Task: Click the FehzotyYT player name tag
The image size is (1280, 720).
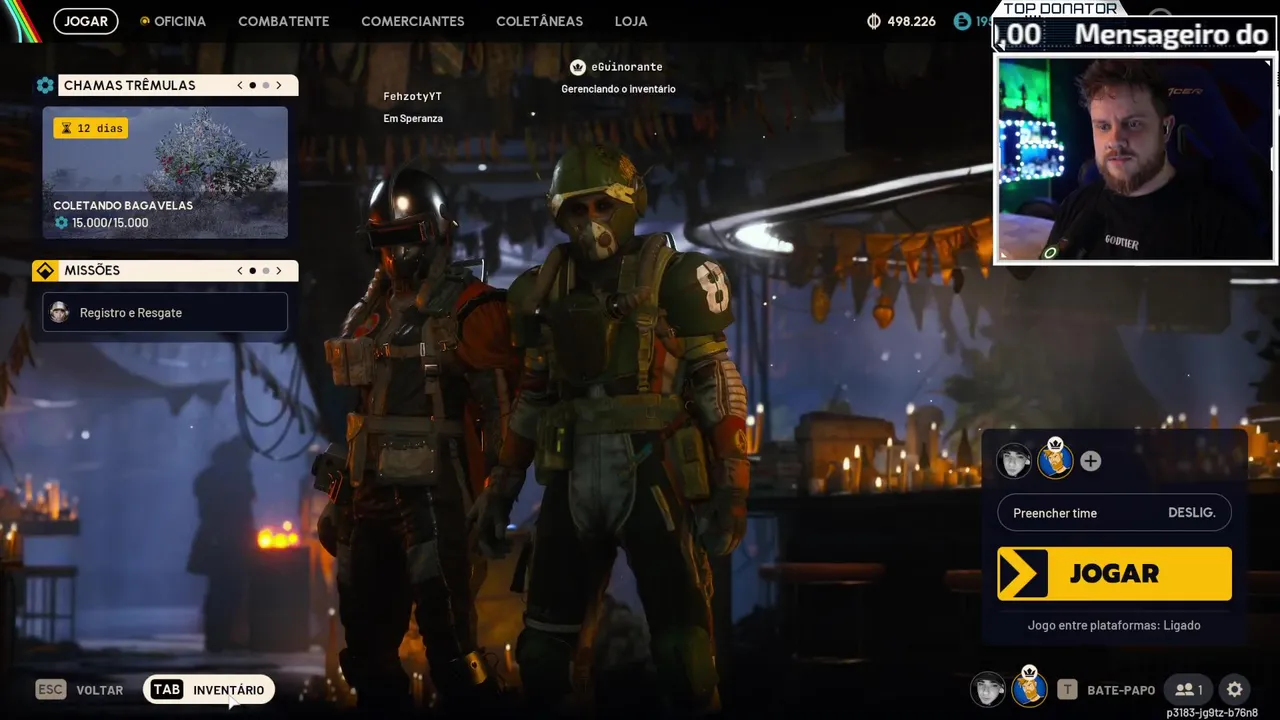Action: click(413, 97)
